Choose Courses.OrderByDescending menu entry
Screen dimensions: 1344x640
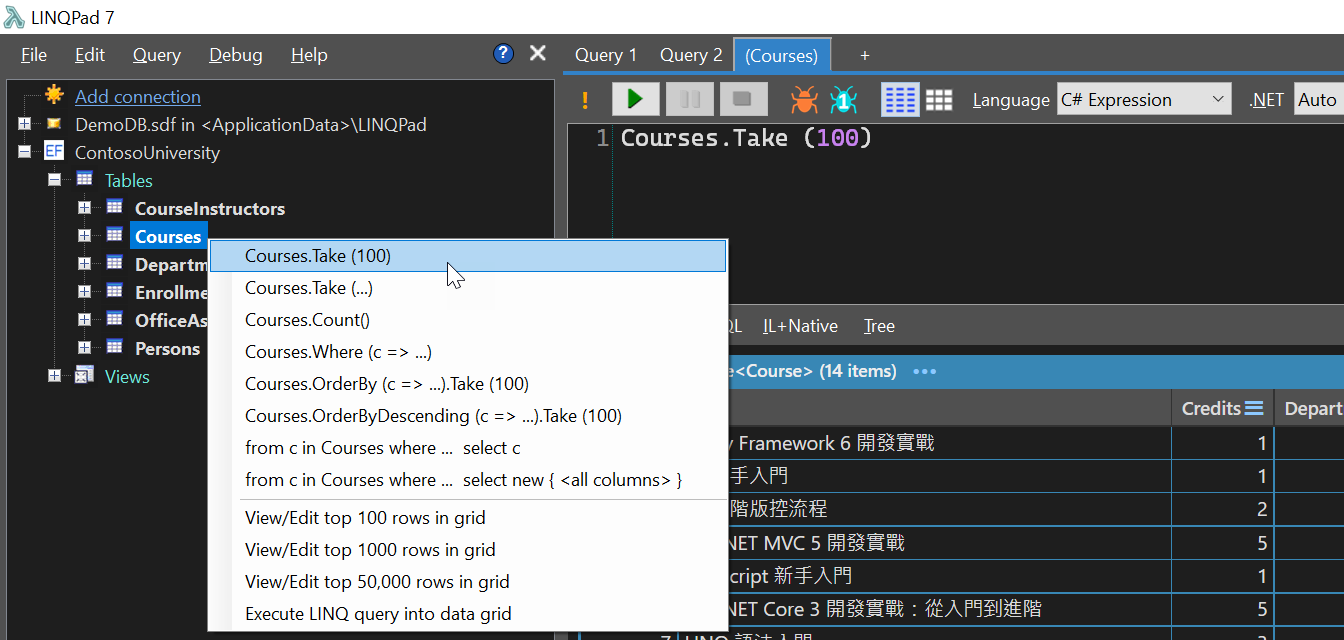point(468,416)
